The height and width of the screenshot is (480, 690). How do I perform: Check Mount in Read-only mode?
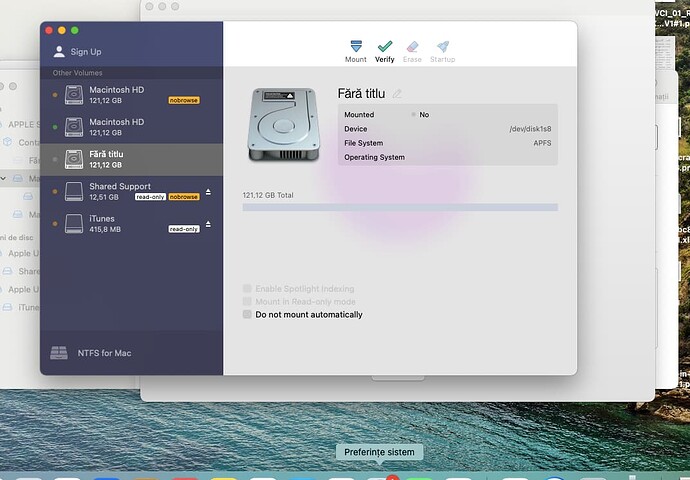[248, 301]
